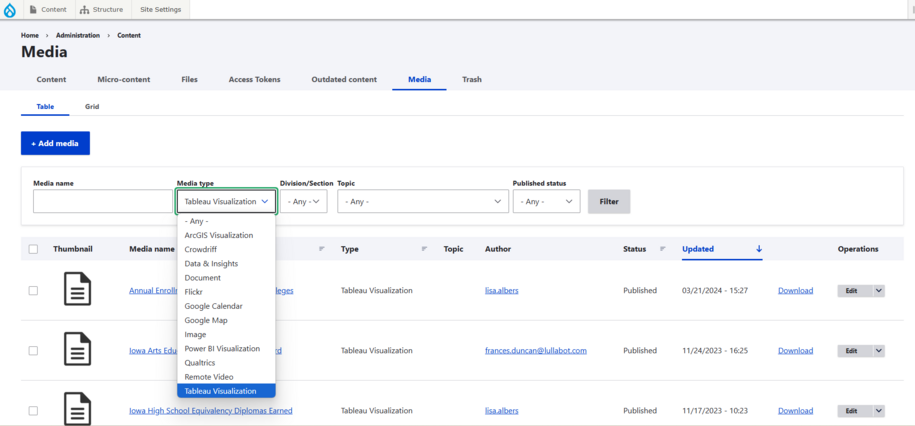Viewport: 915px width, 426px height.
Task: Open the Topic filter dropdown
Action: [422, 201]
